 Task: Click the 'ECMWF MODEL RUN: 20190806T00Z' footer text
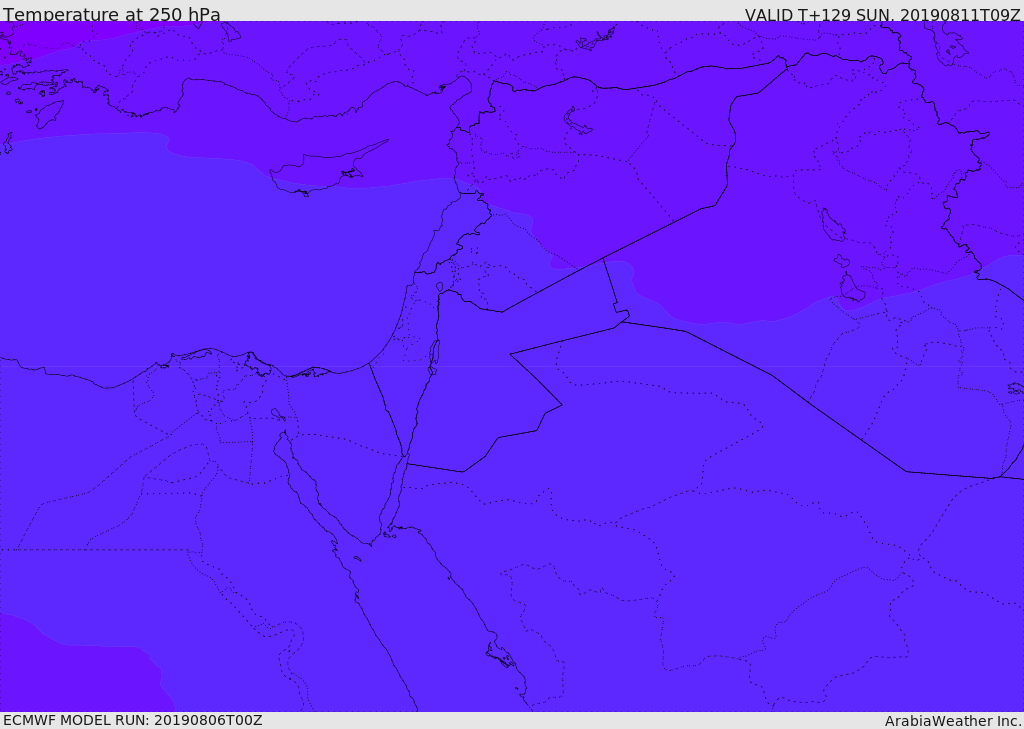[133, 720]
